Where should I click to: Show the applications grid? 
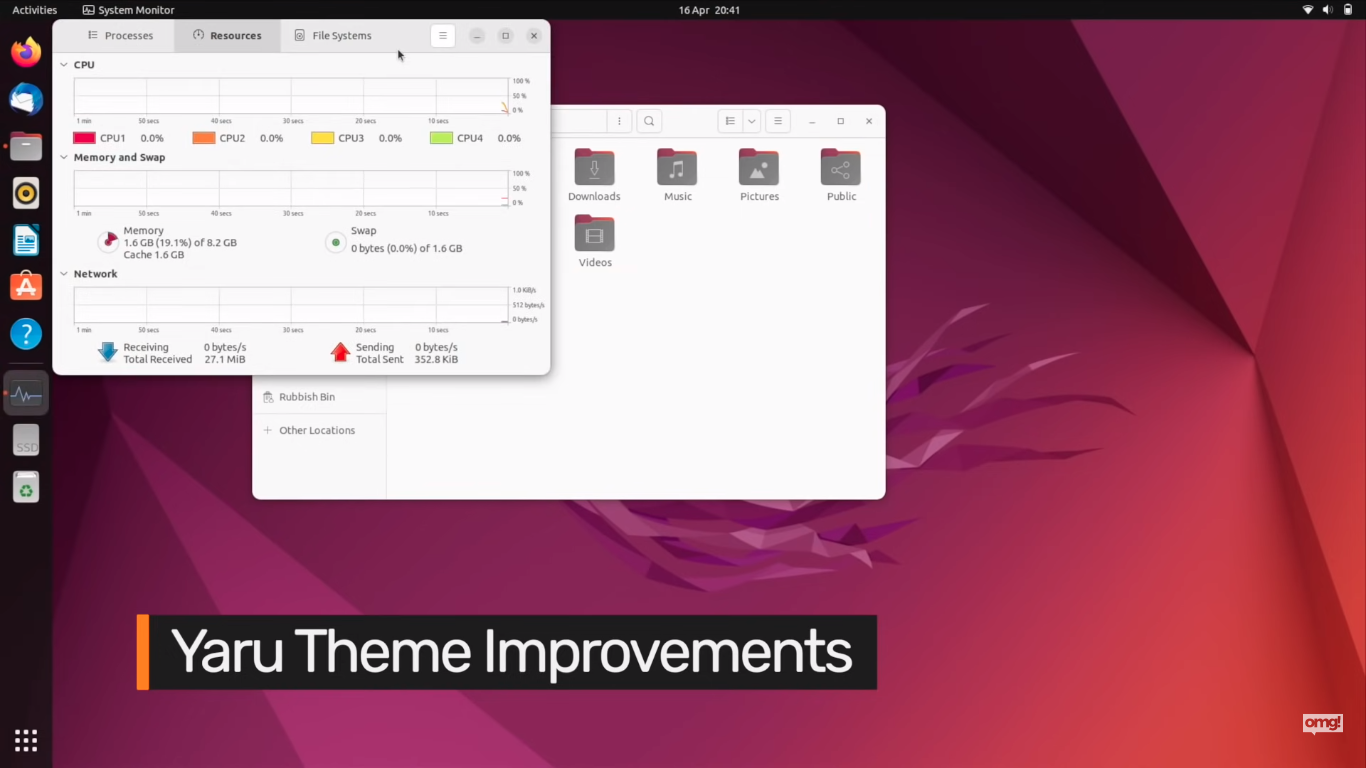click(x=26, y=740)
